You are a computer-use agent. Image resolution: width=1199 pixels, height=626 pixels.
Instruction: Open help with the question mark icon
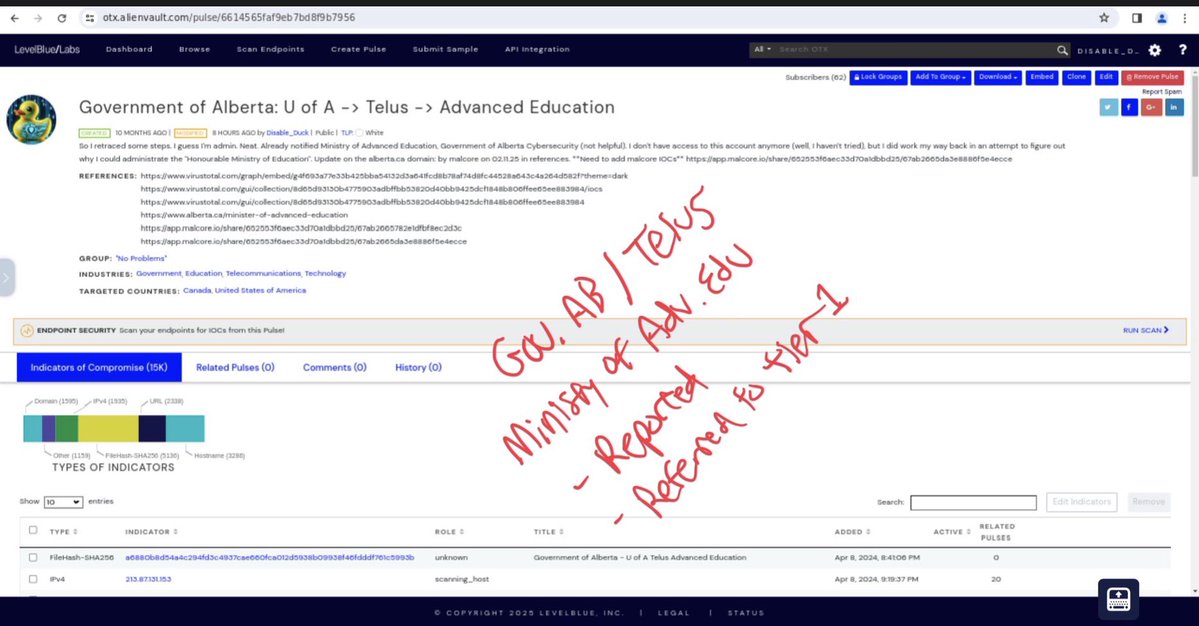point(1183,50)
